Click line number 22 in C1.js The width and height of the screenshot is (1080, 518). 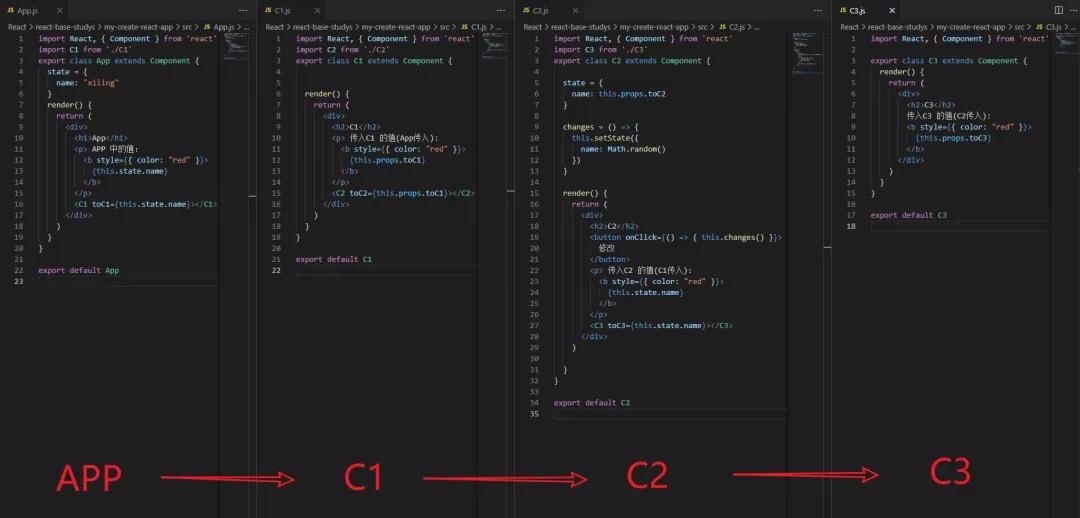(276, 270)
